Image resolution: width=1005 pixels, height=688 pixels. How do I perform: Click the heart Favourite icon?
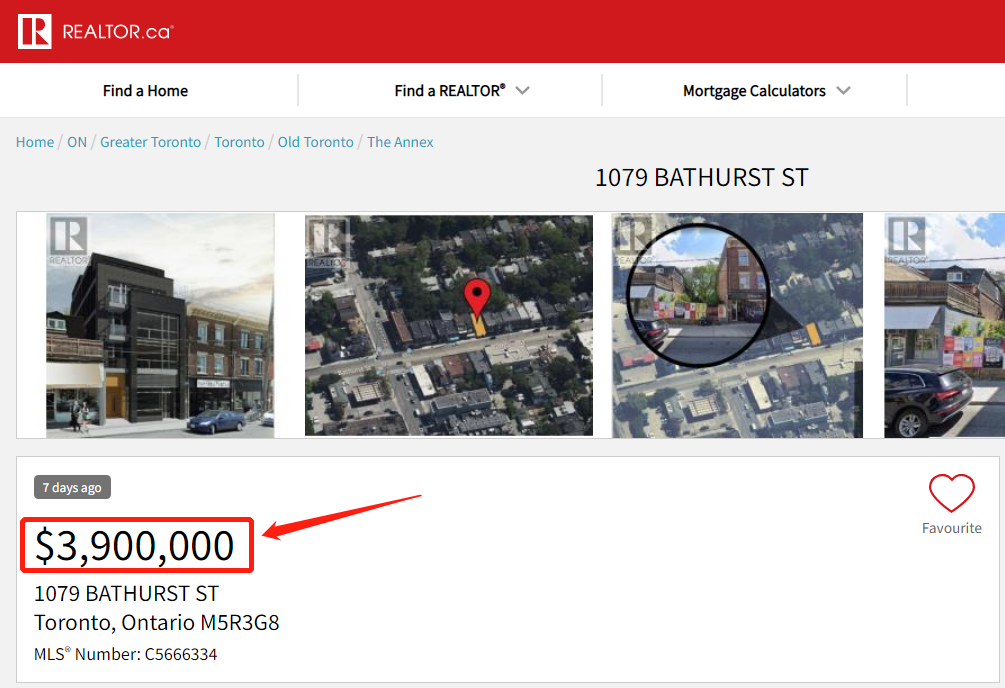tap(951, 493)
